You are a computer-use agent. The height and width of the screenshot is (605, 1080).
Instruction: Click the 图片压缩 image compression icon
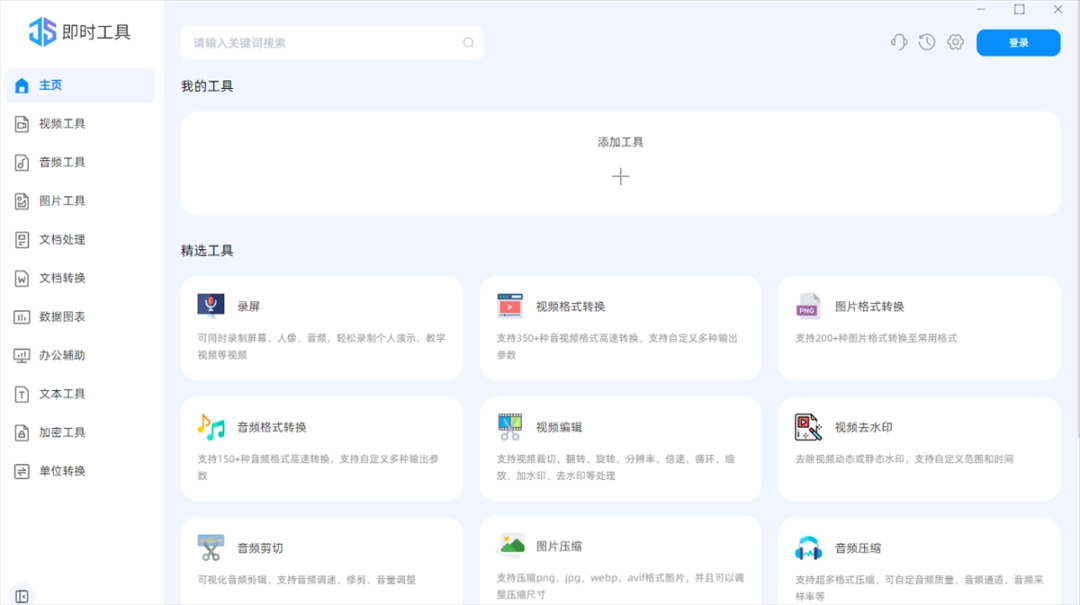click(510, 546)
